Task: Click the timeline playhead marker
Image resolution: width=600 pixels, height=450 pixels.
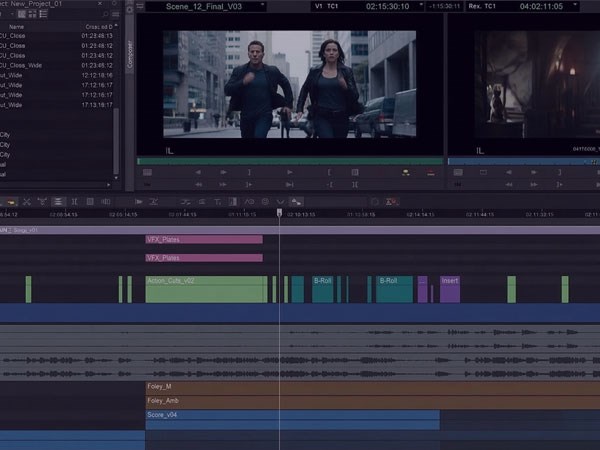Action: click(279, 212)
